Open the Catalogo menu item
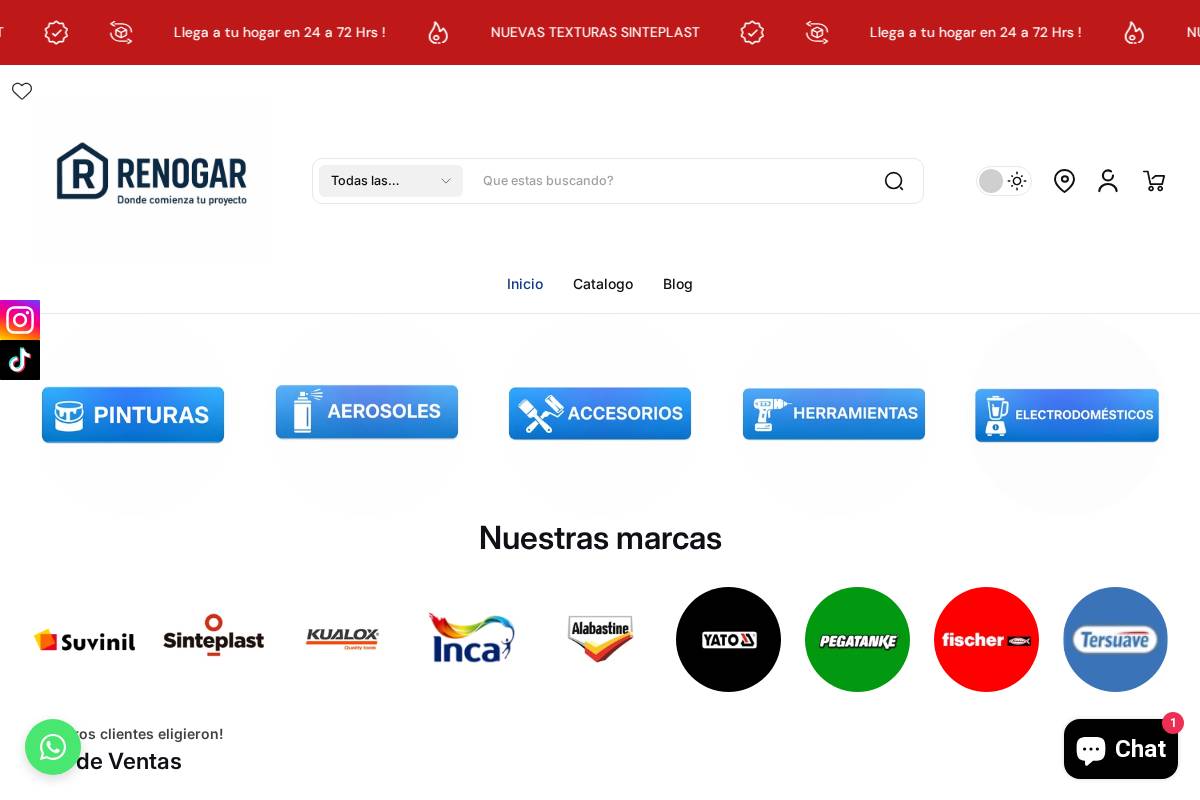This screenshot has height=800, width=1200. pos(603,284)
